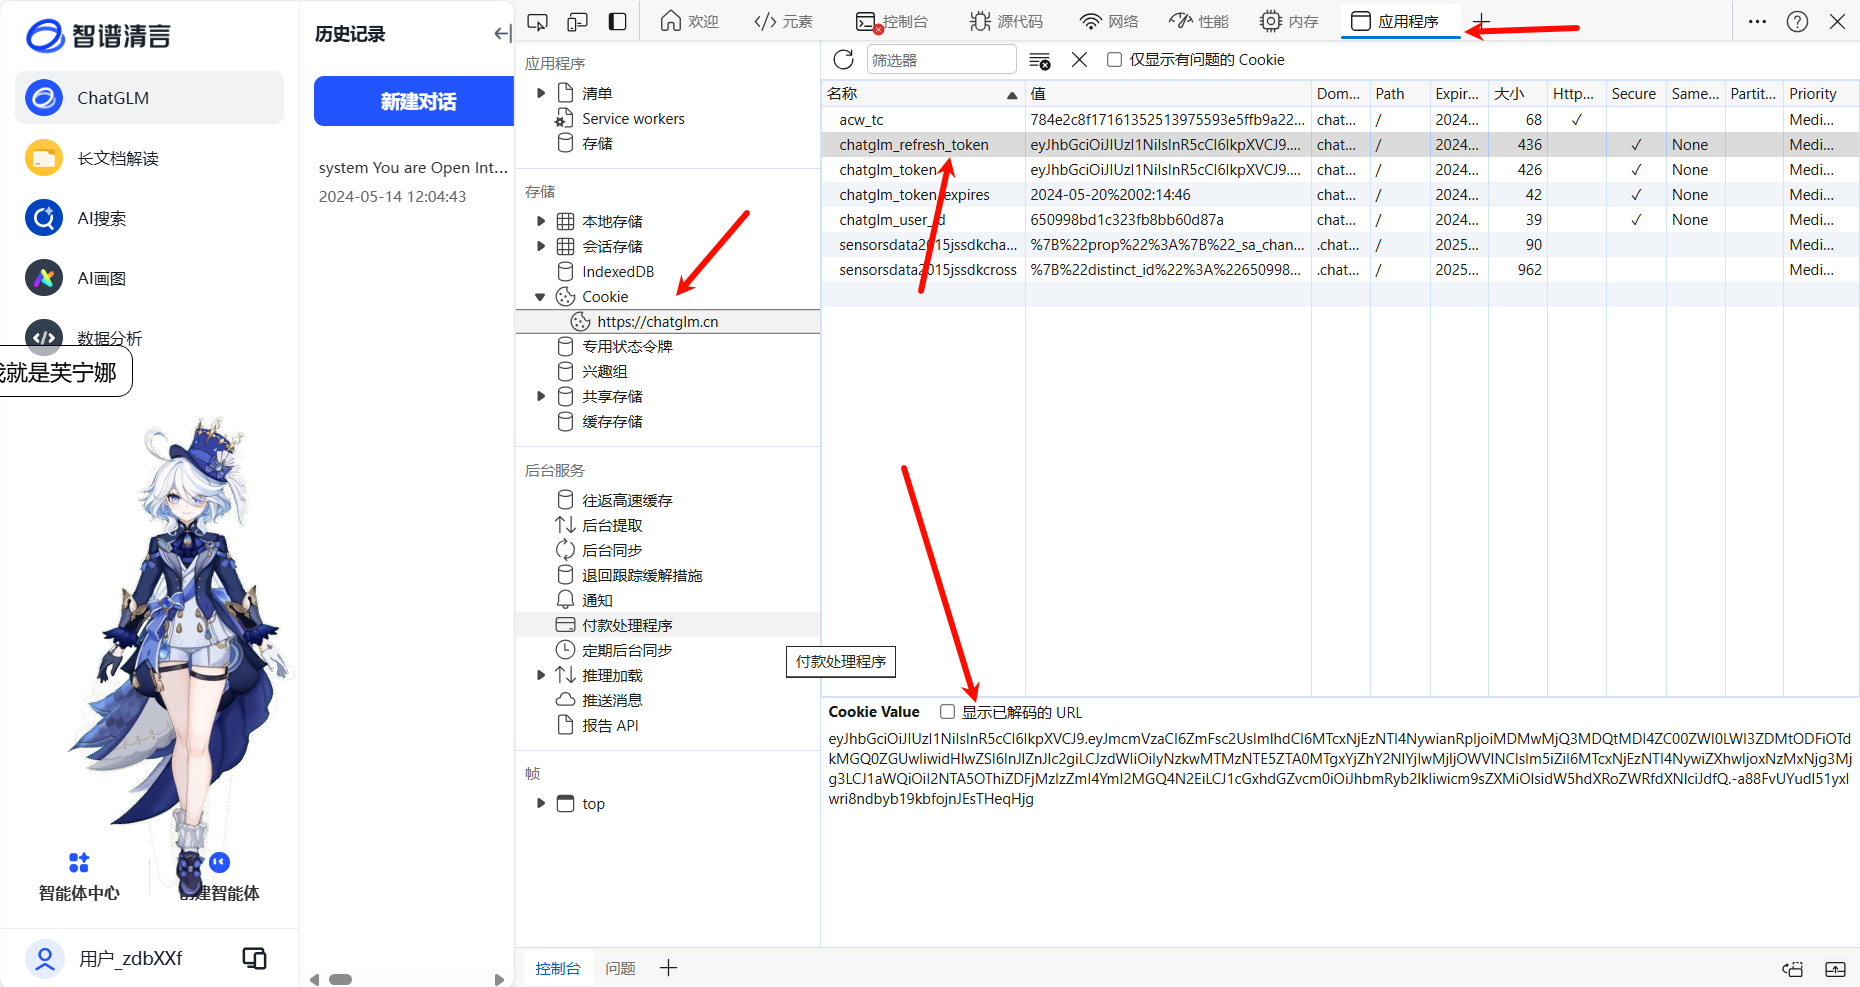Open 专用状态令牌 storage item
This screenshot has height=987, width=1860.
(x=614, y=346)
